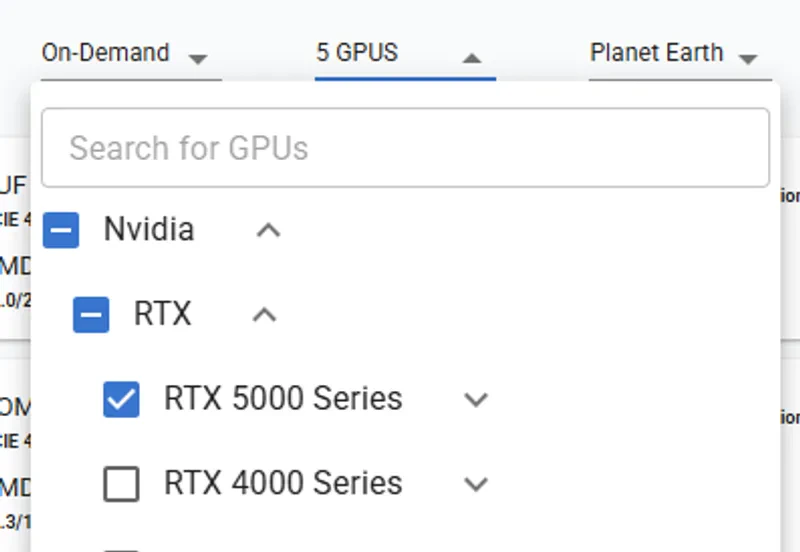Collapse the RTX subgroup chevron
Screen dimensions: 800x552
(264, 315)
